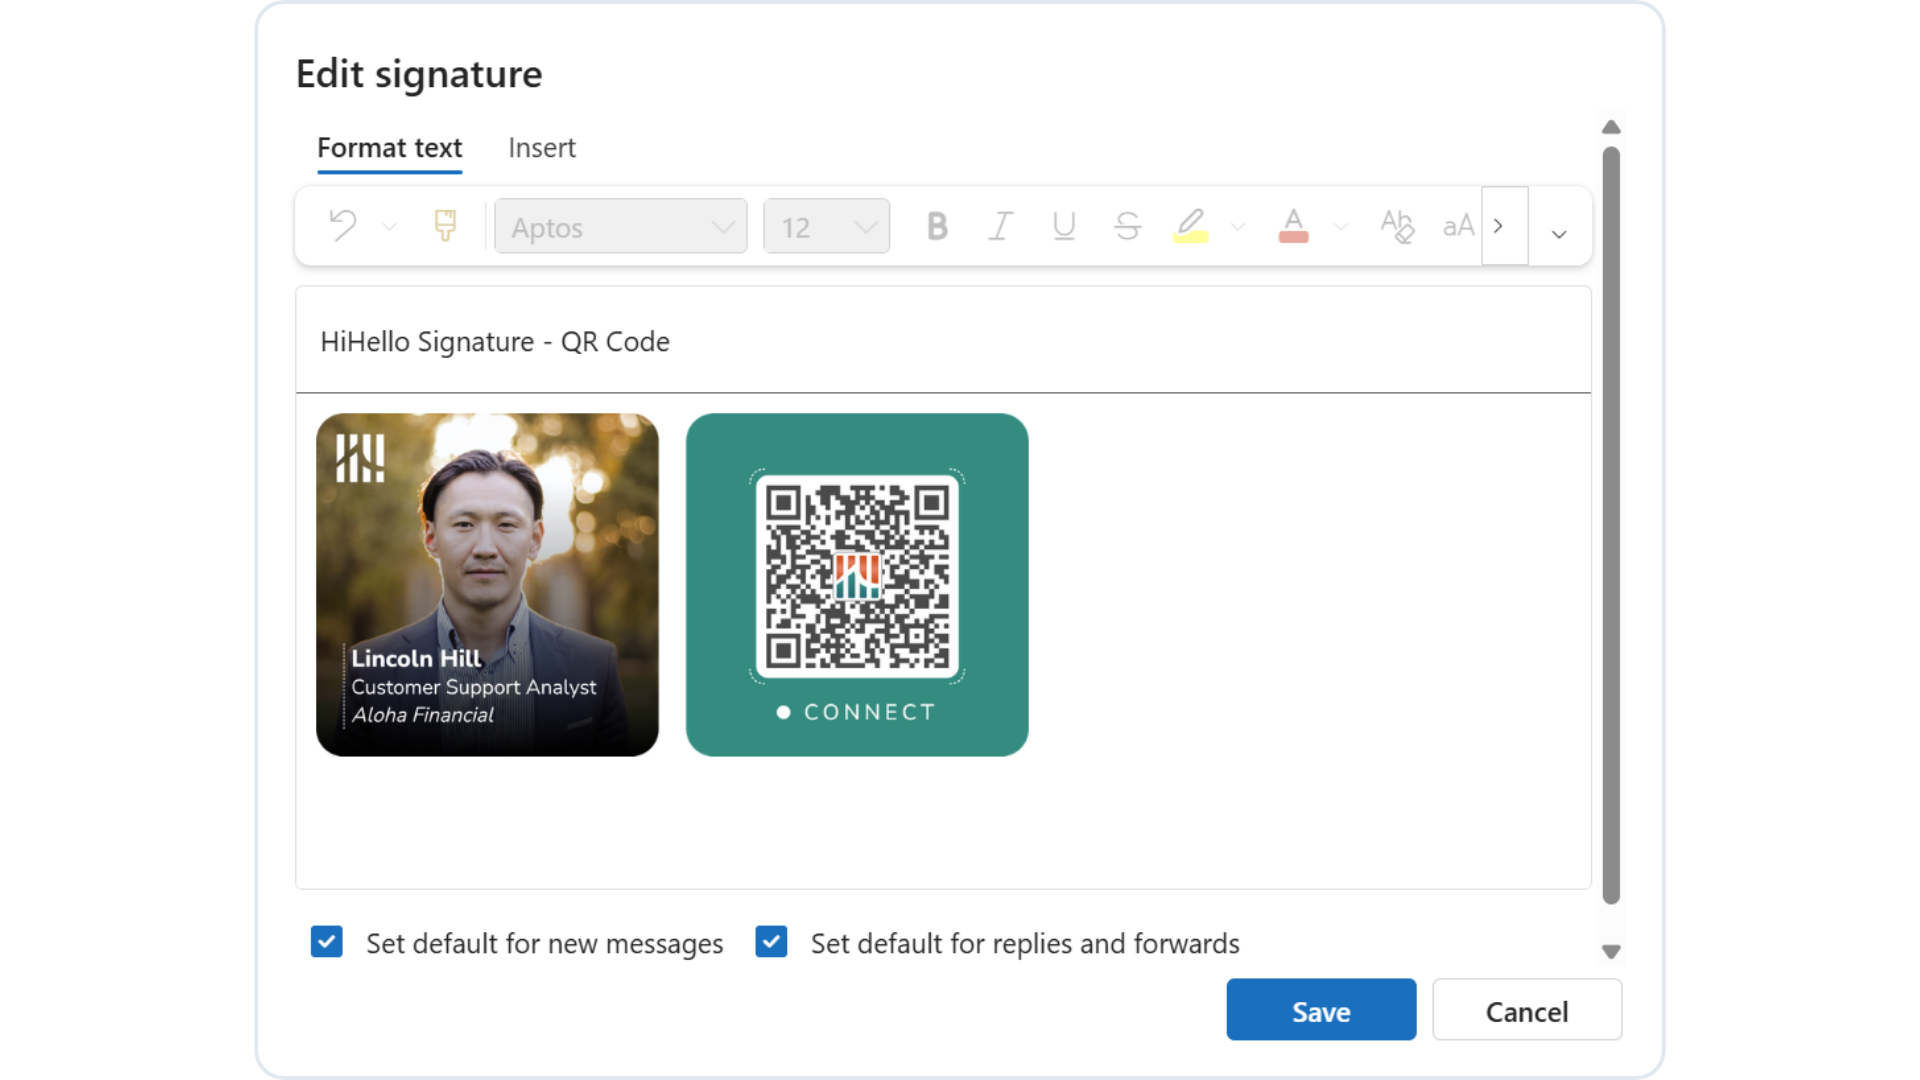The width and height of the screenshot is (1920, 1080).
Task: Open font color dropdown arrow
Action: 1341,228
